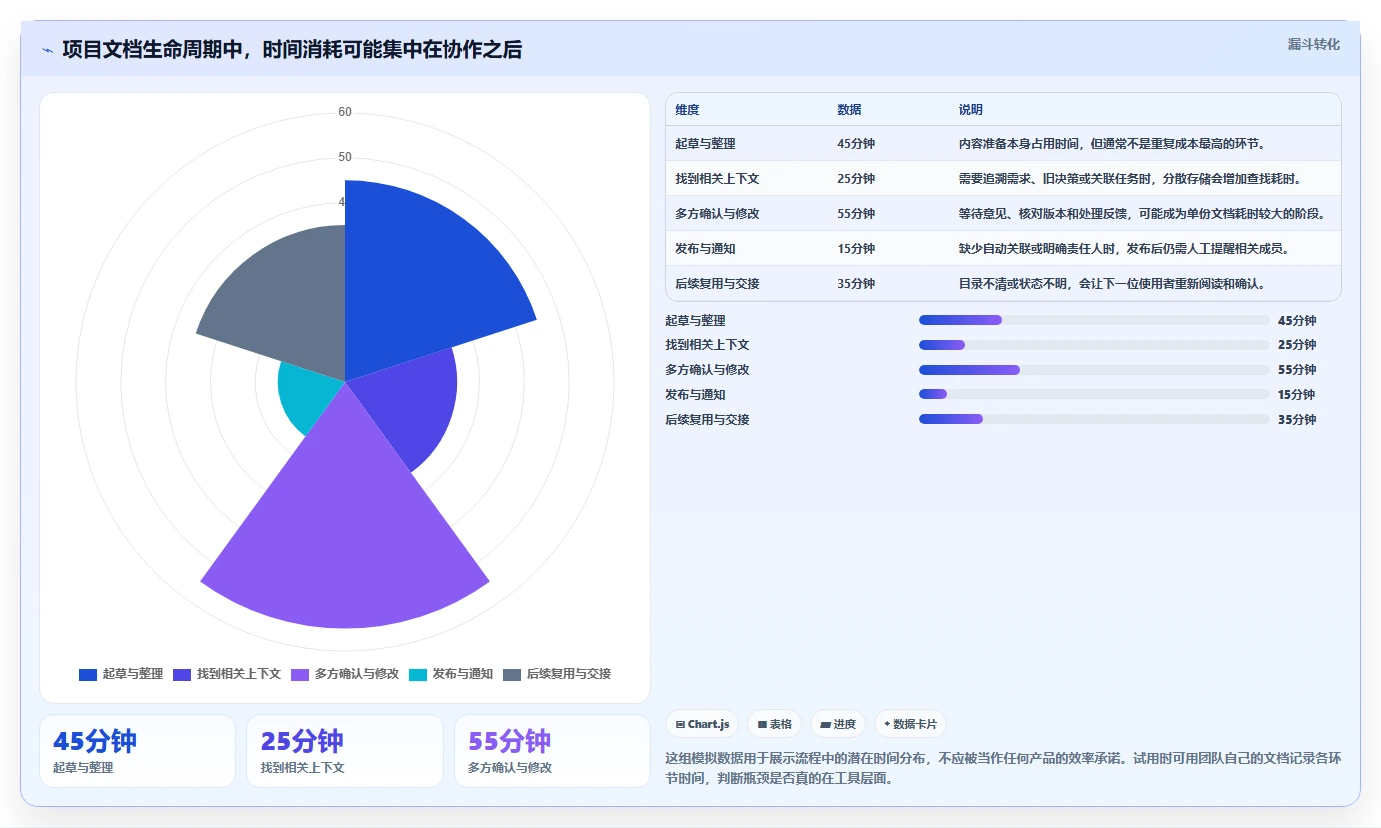Click the axis tick label 50
The width and height of the screenshot is (1381, 828).
pos(345,157)
